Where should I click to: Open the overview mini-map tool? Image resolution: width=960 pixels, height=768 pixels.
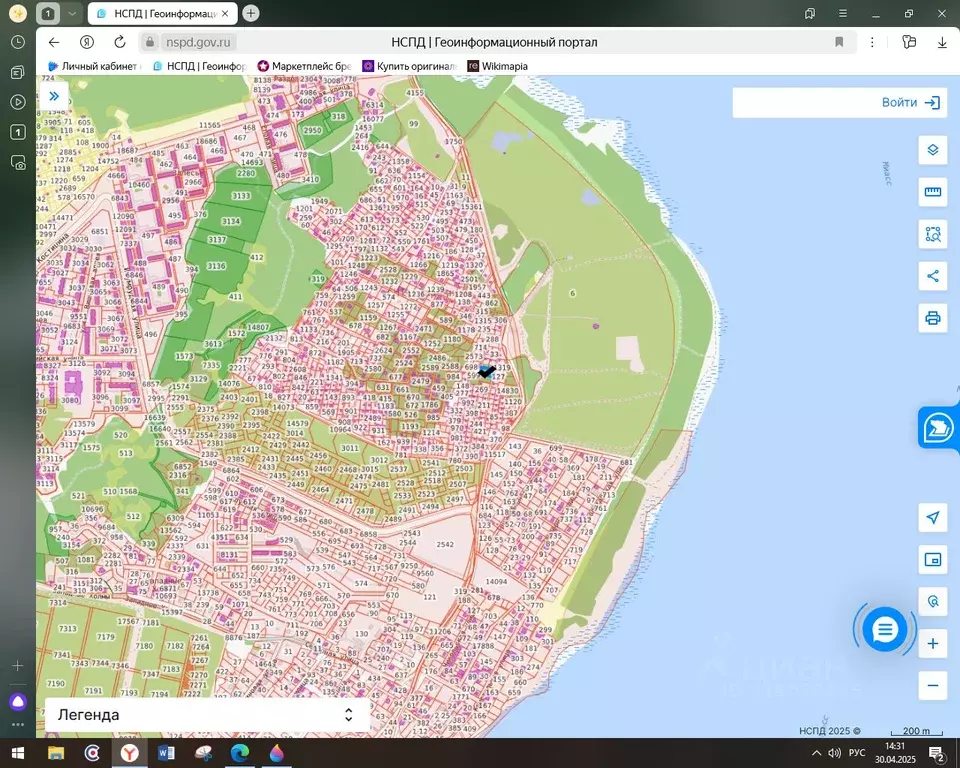pos(932,560)
